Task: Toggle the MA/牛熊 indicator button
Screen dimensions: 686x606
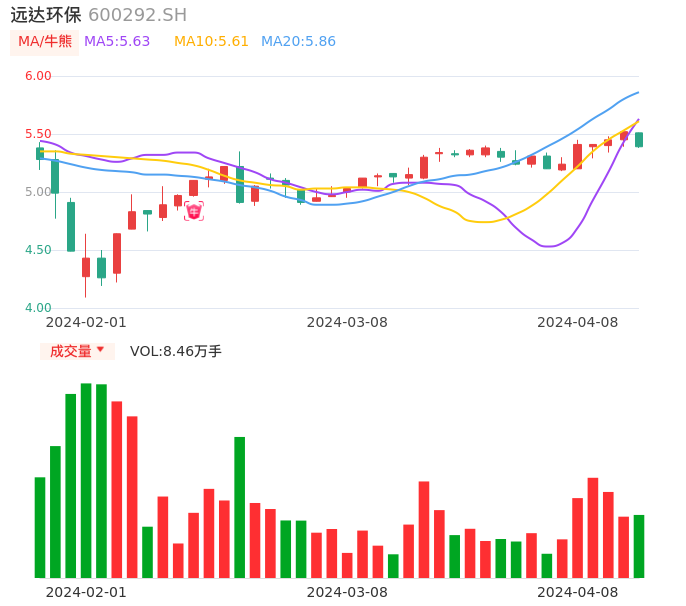Action: point(45,42)
